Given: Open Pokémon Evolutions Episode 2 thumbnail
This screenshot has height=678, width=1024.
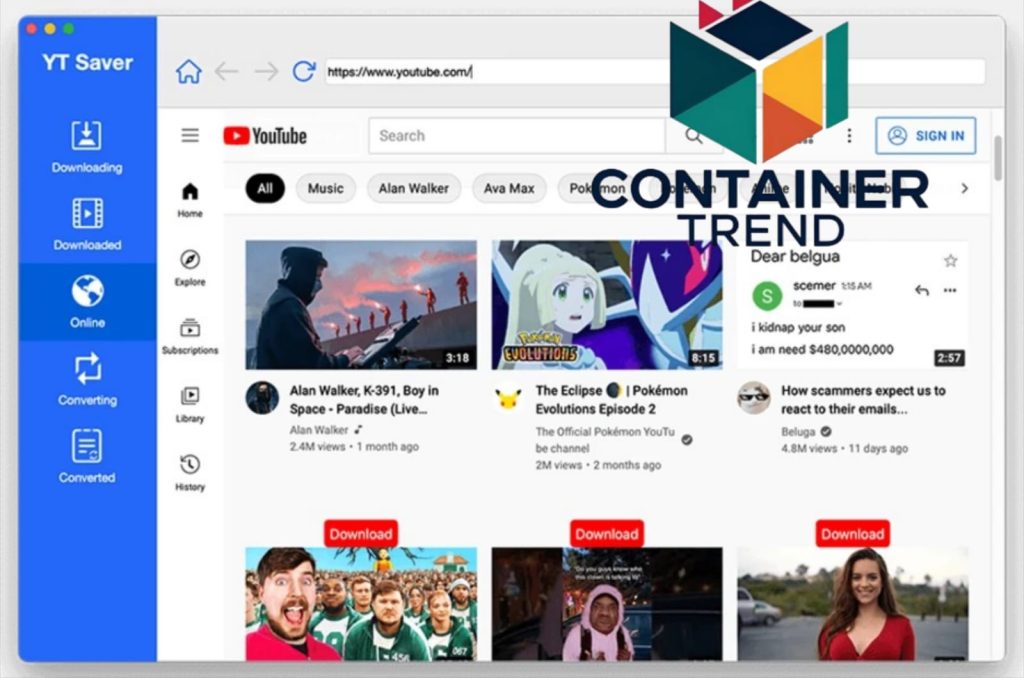Looking at the screenshot, I should point(607,305).
